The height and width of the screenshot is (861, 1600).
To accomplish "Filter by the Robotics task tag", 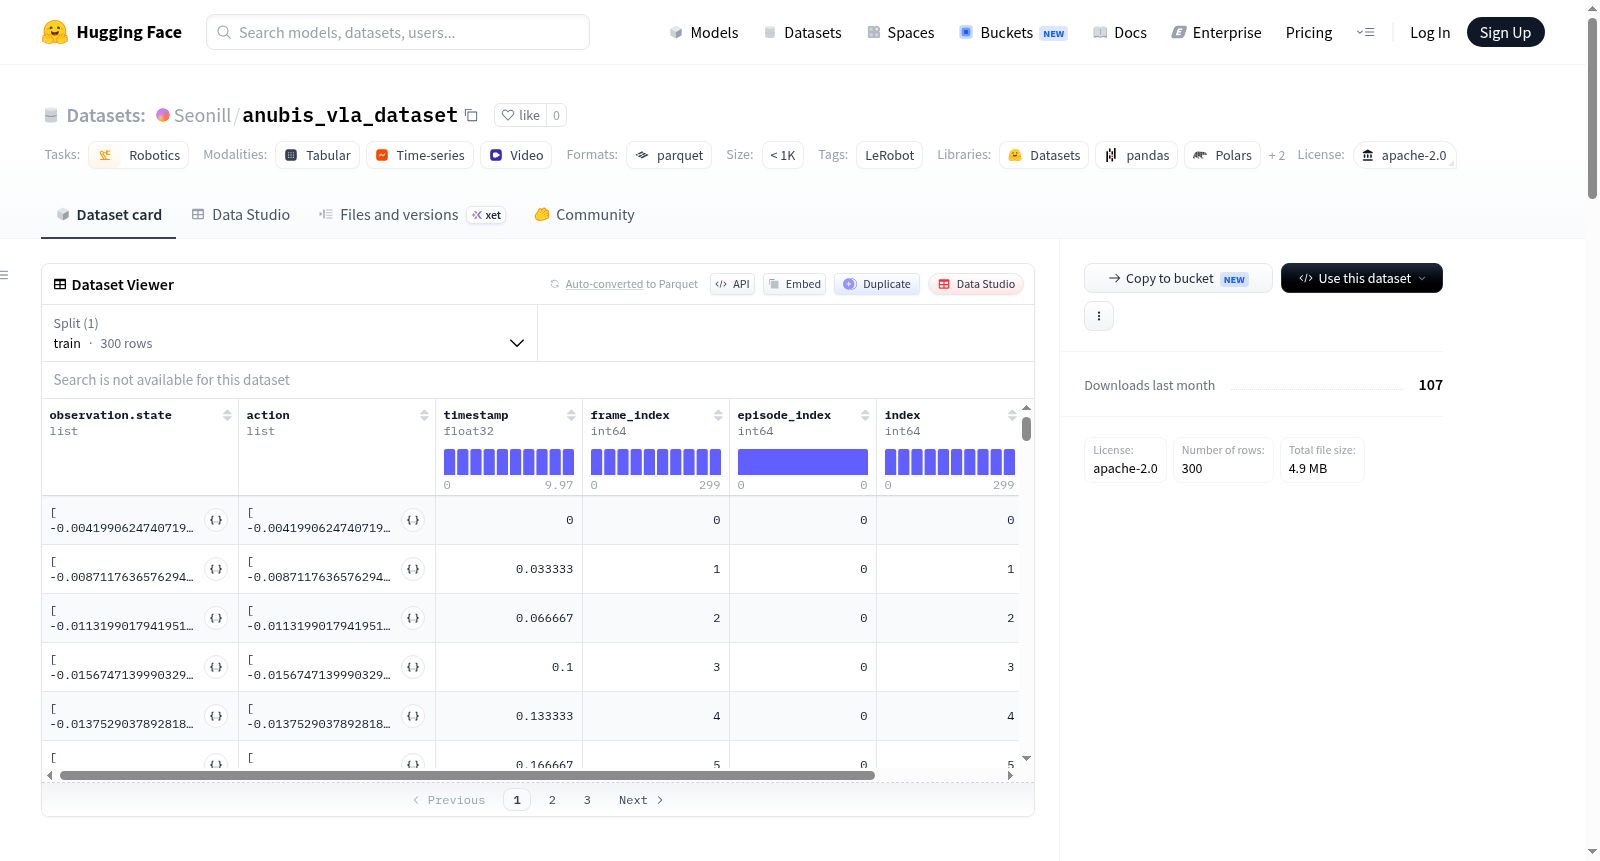I will (139, 155).
